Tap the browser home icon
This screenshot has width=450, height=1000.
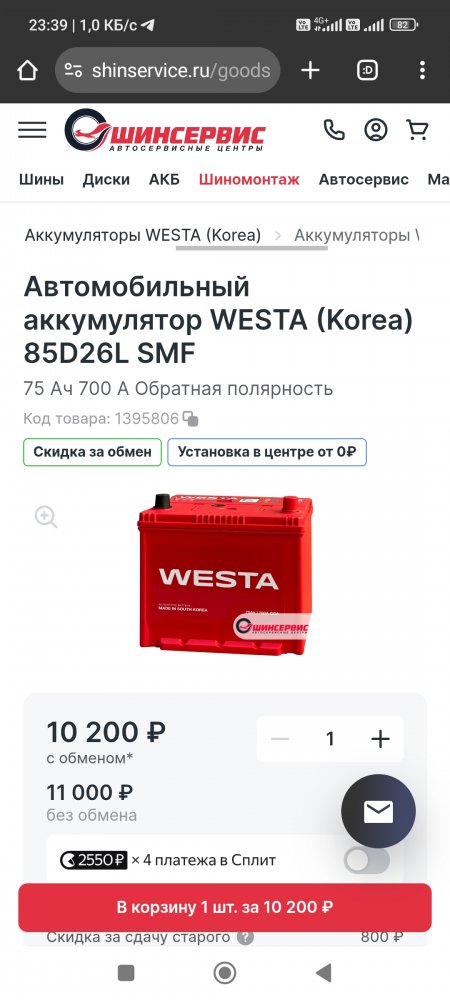coord(27,70)
